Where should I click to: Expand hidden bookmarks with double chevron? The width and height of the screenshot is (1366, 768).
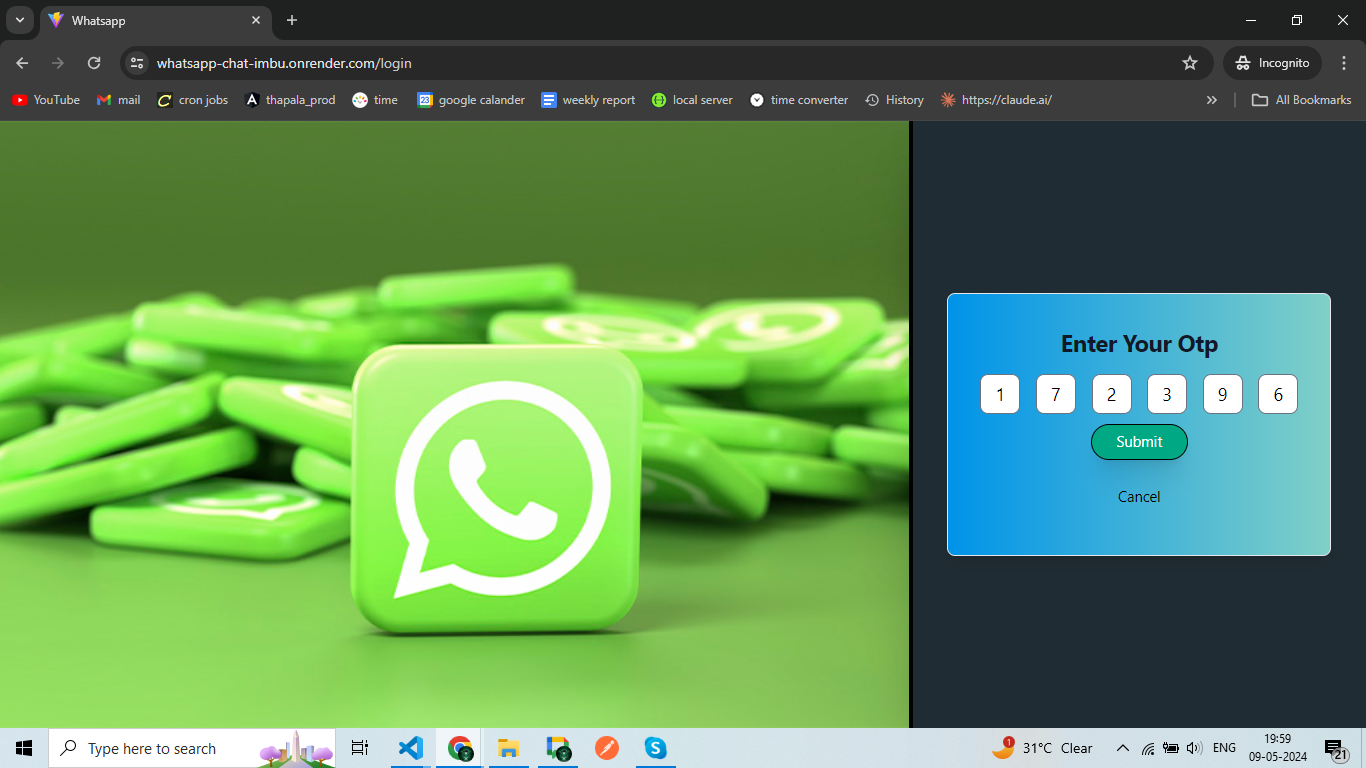click(1212, 100)
